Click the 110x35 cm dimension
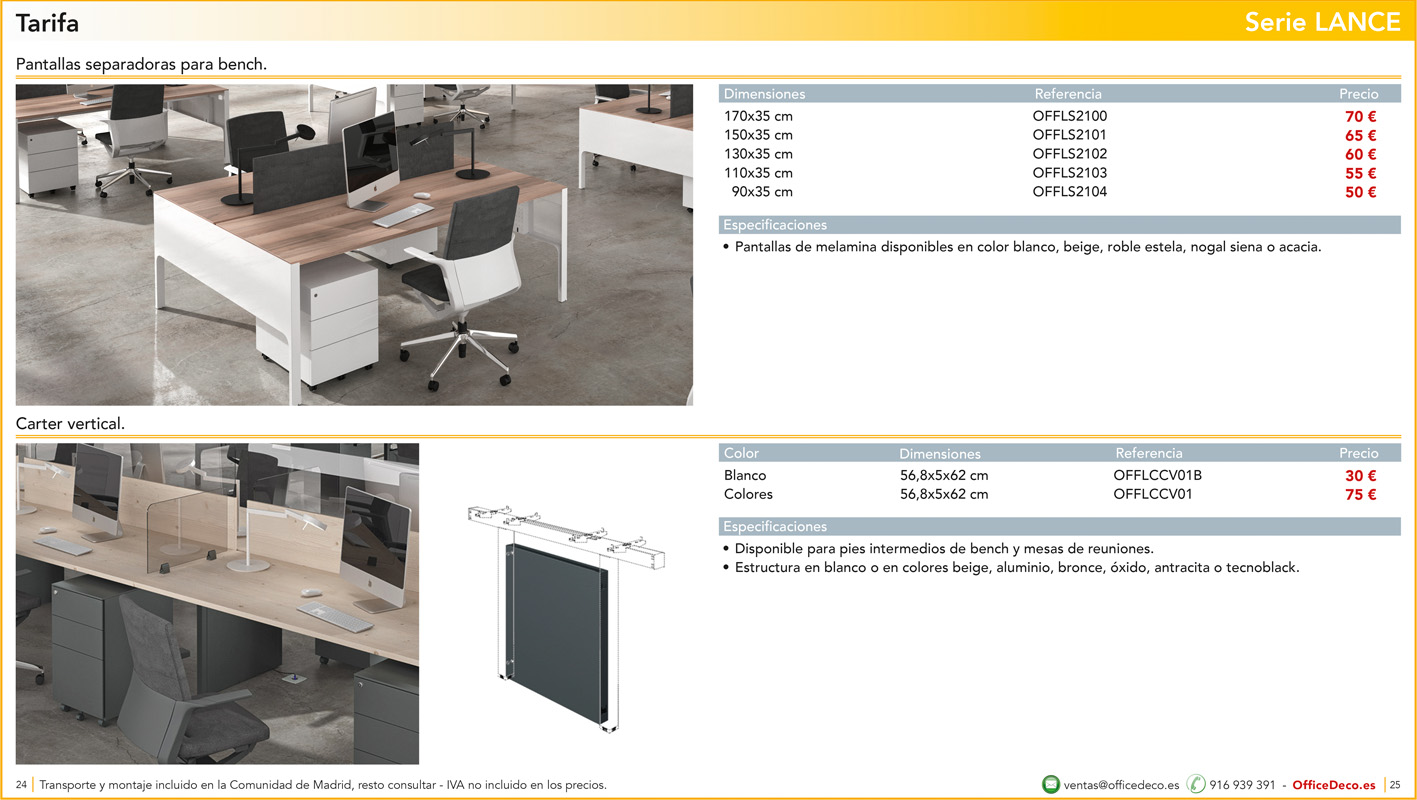The width and height of the screenshot is (1417, 800). (758, 173)
